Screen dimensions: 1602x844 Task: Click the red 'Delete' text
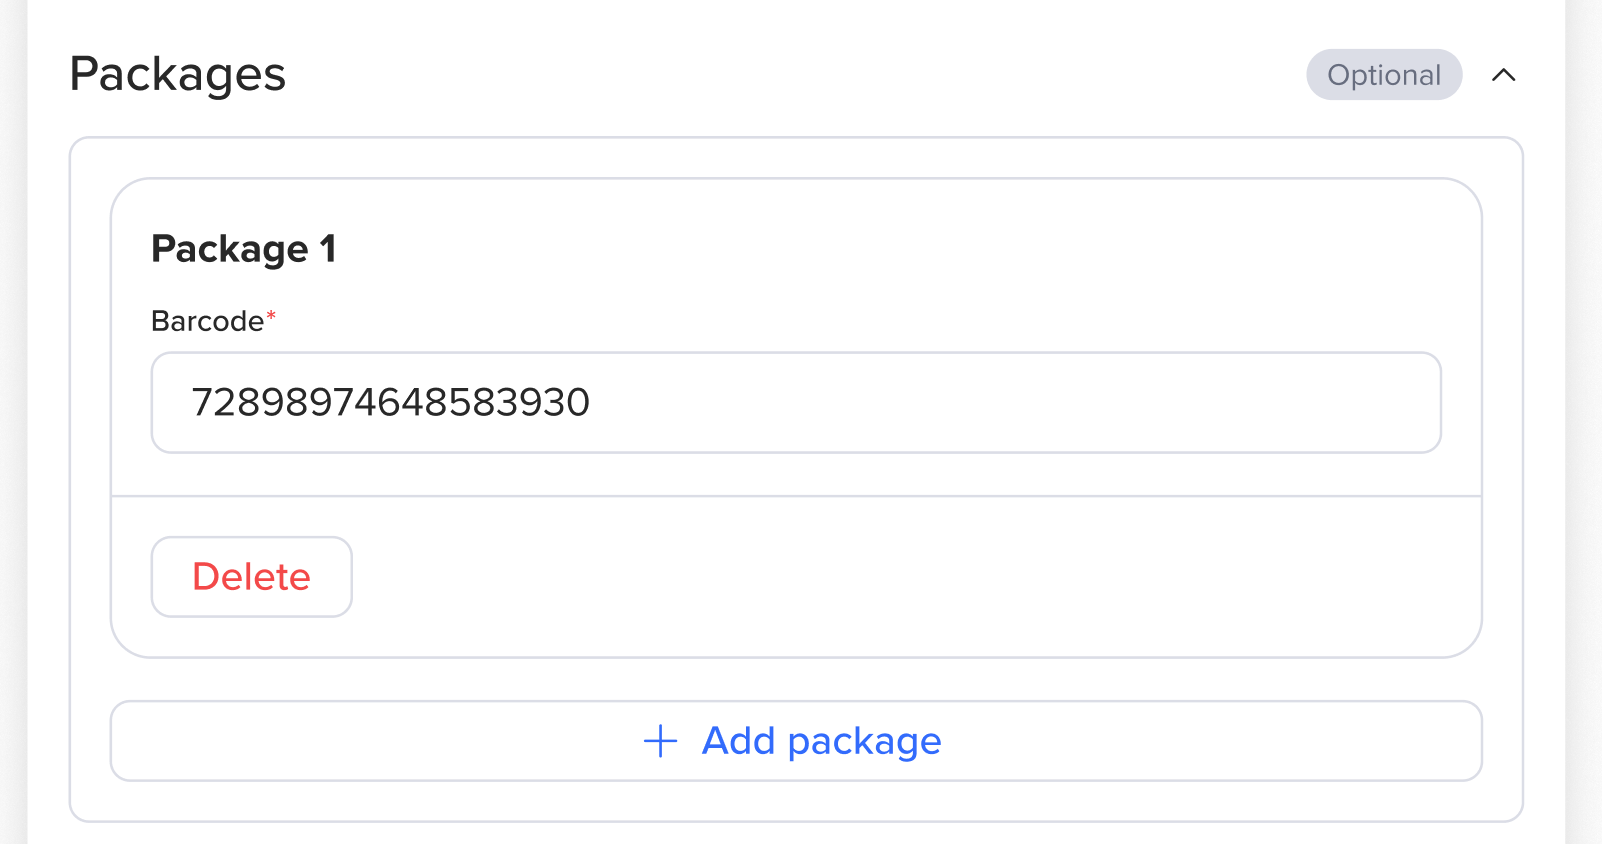click(251, 577)
